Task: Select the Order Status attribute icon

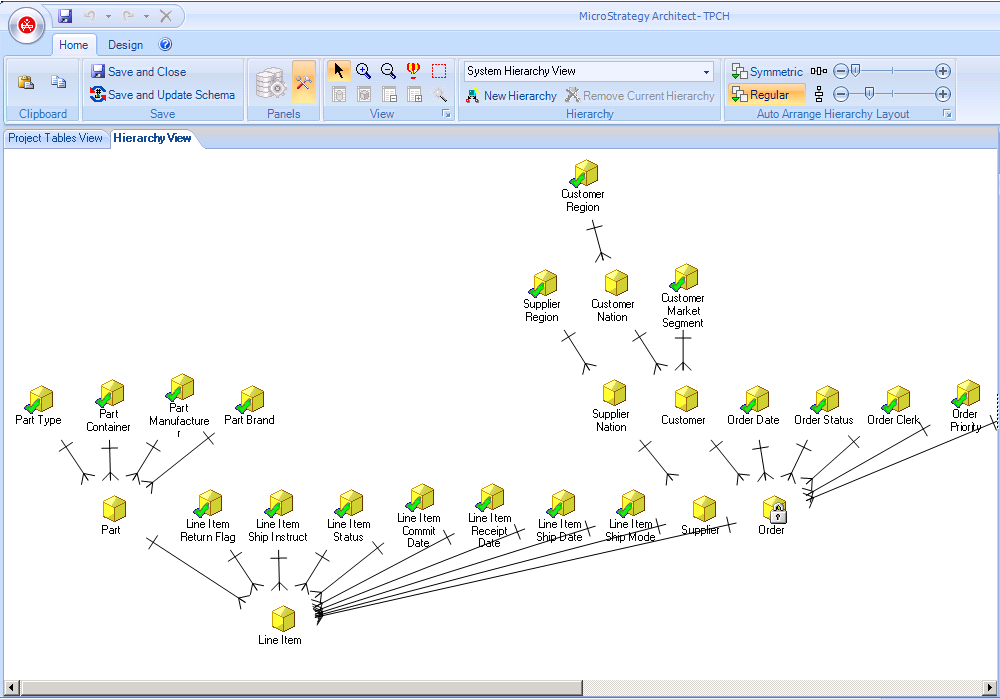Action: (825, 400)
